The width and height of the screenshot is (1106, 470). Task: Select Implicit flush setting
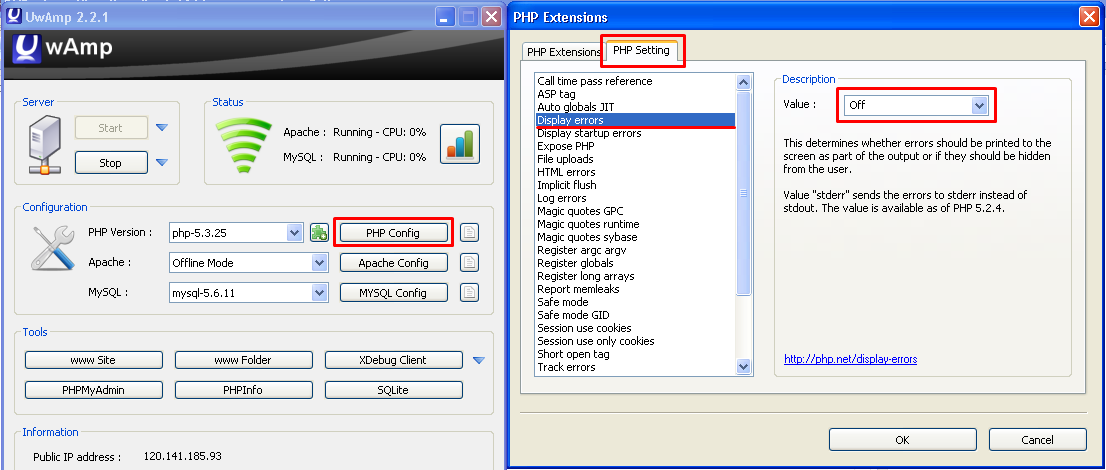[x=635, y=185]
